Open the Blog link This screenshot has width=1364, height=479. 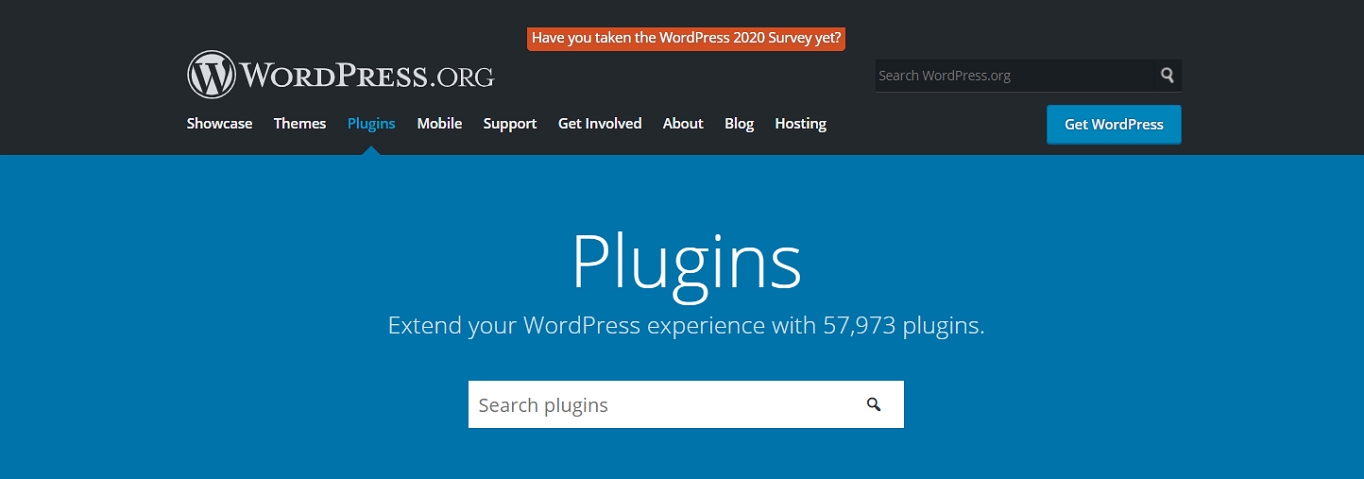739,124
